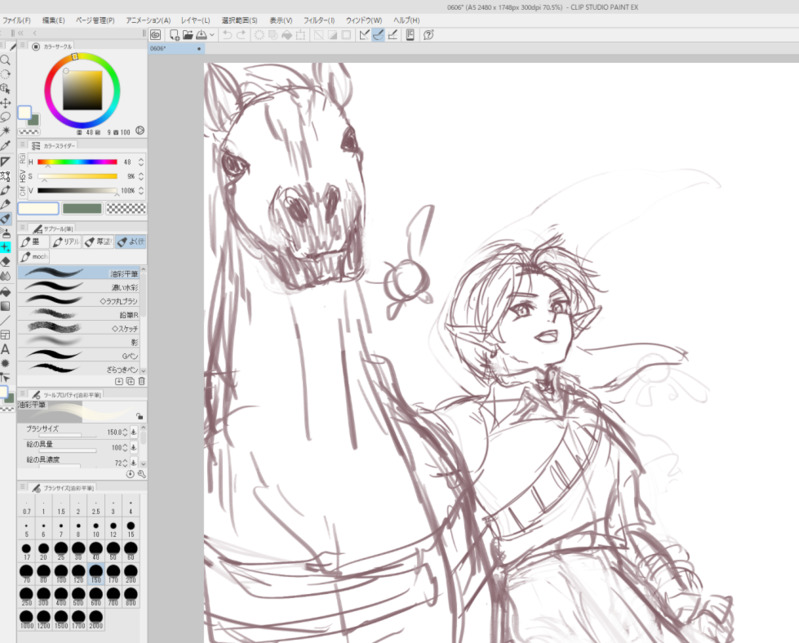Select the Frame border tool

[x=5, y=335]
